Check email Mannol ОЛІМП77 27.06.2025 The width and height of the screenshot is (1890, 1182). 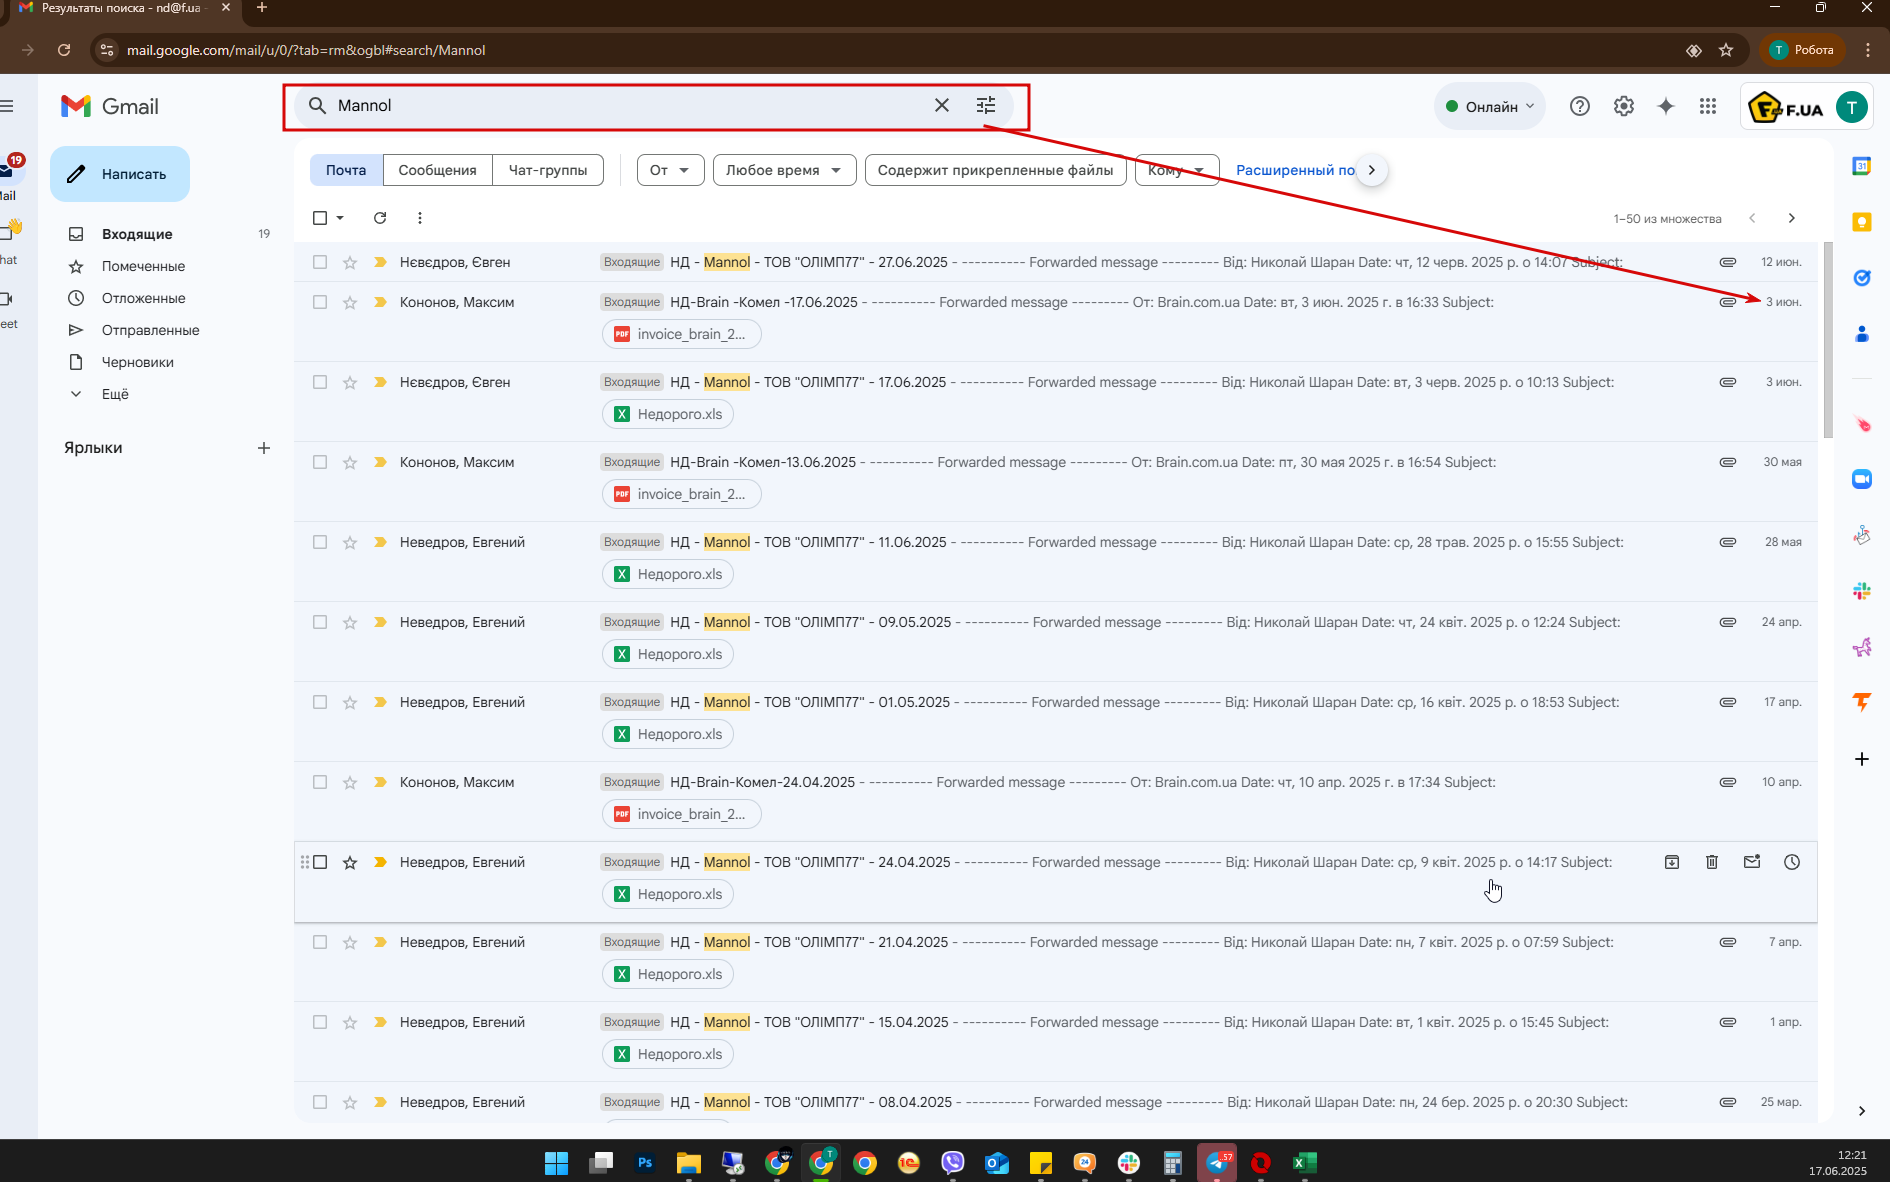[320, 262]
